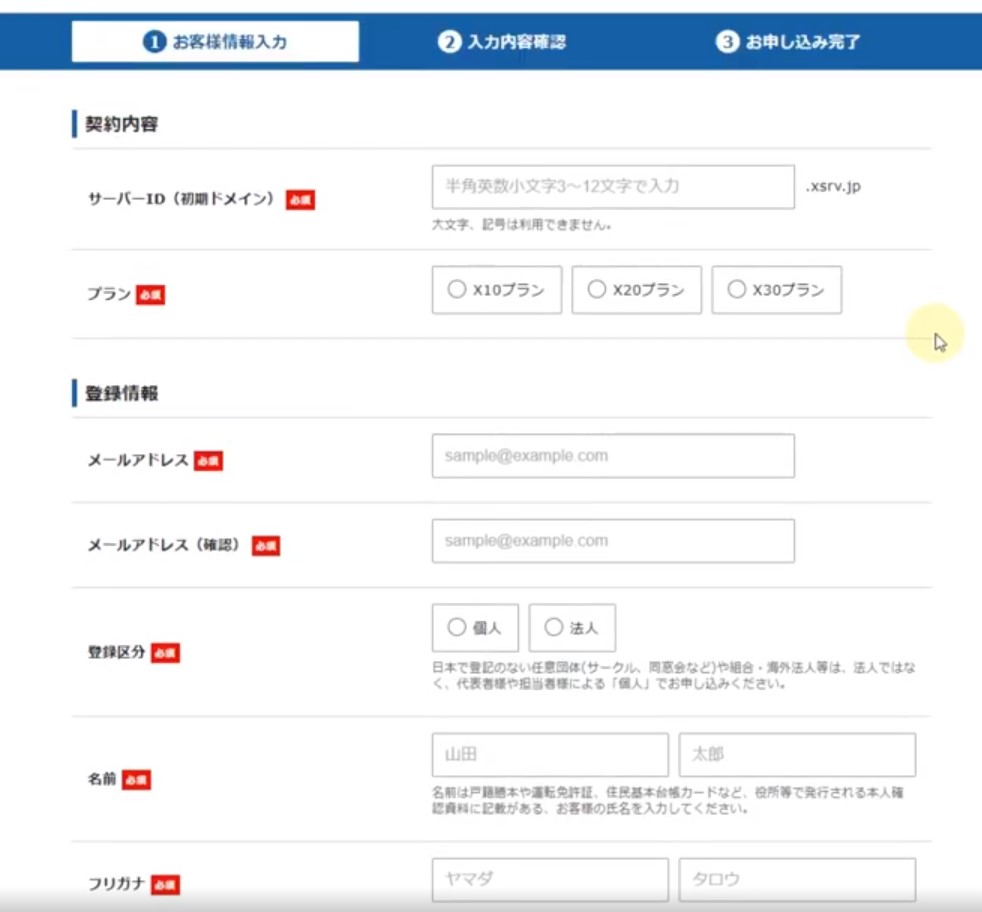Click the 必須 badge next to サーバーID
The width and height of the screenshot is (982, 912).
tap(301, 200)
